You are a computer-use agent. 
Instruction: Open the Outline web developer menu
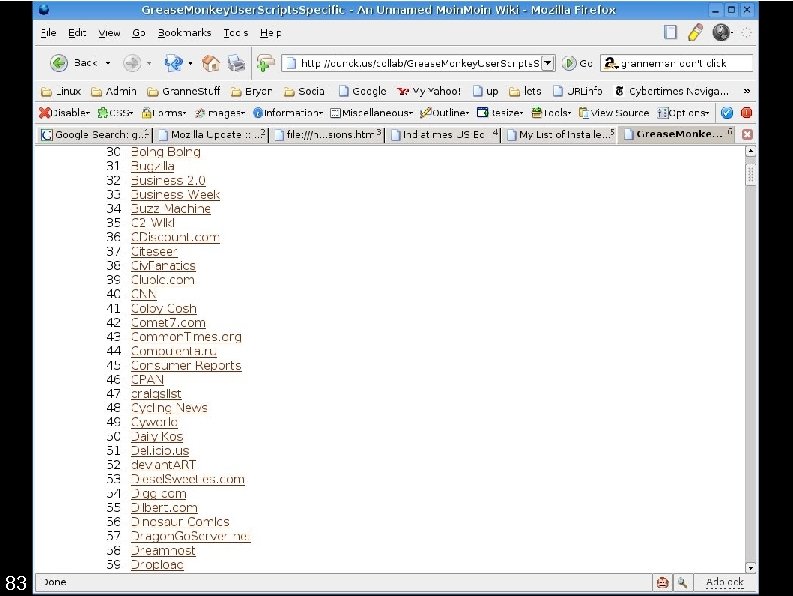[445, 113]
